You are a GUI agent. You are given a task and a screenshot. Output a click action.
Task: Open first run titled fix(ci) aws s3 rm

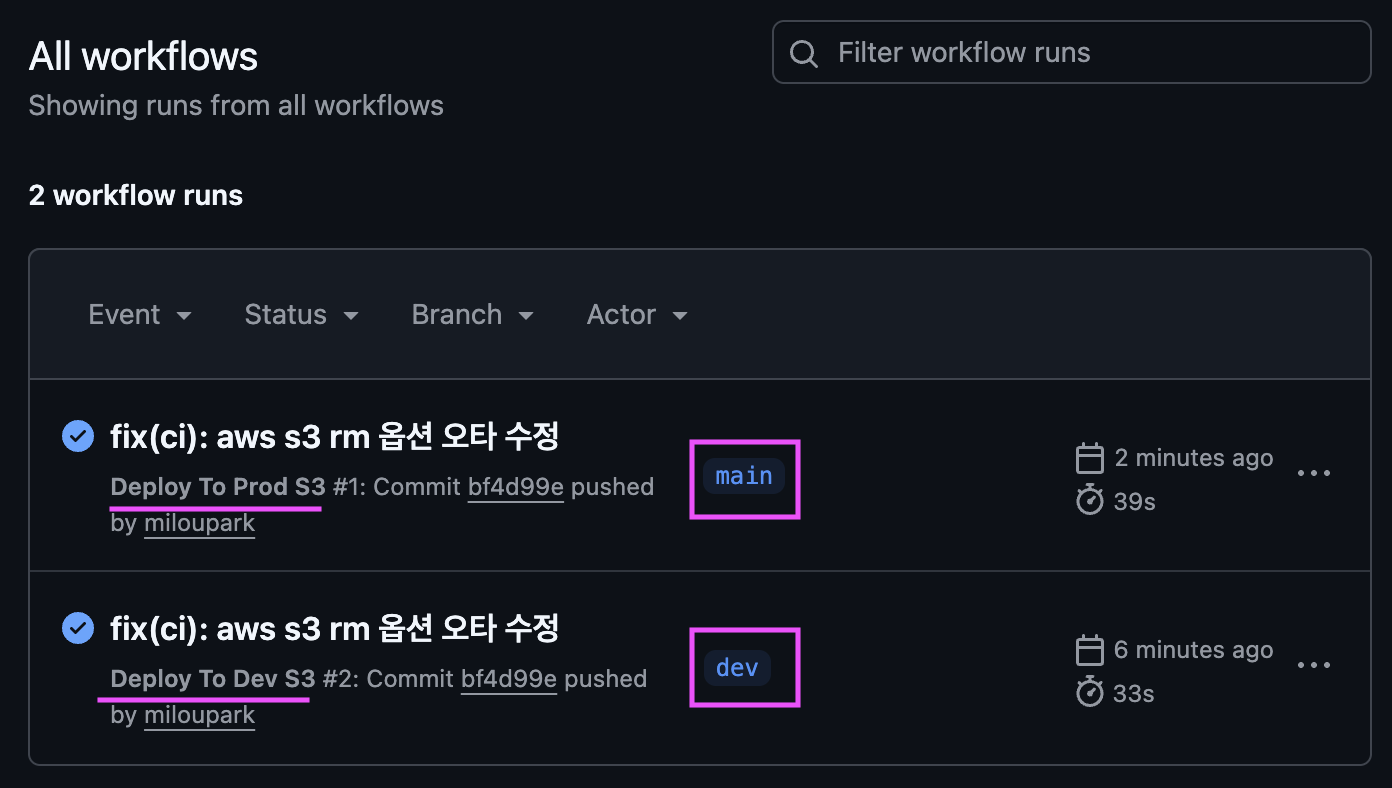pyautogui.click(x=334, y=436)
